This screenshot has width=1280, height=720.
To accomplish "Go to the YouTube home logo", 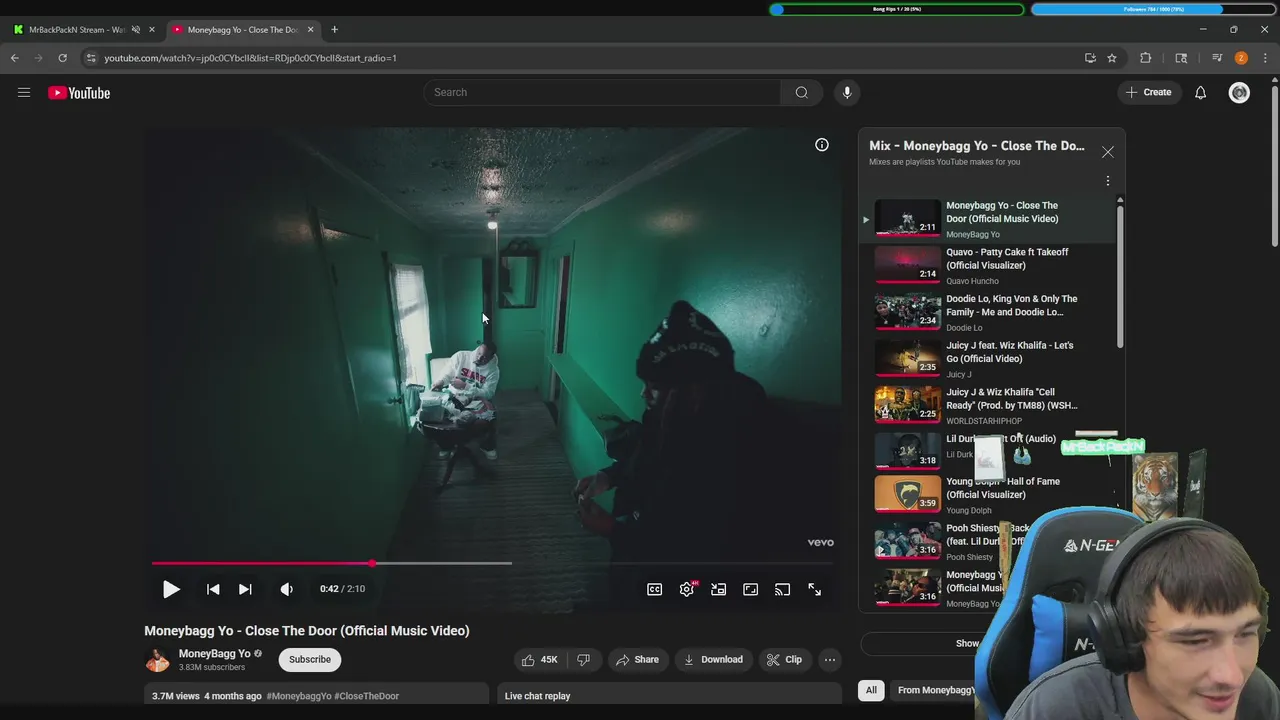I will (x=79, y=93).
